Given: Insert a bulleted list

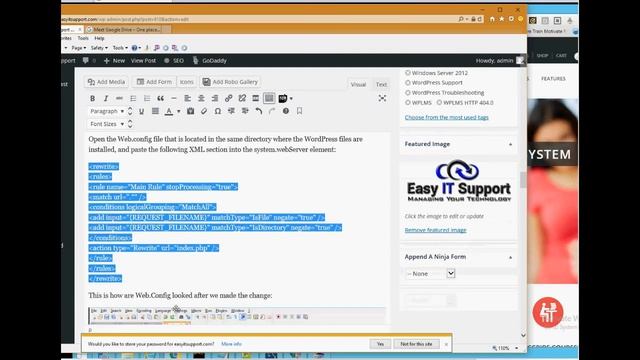Looking at the screenshot, I should (x=133, y=98).
